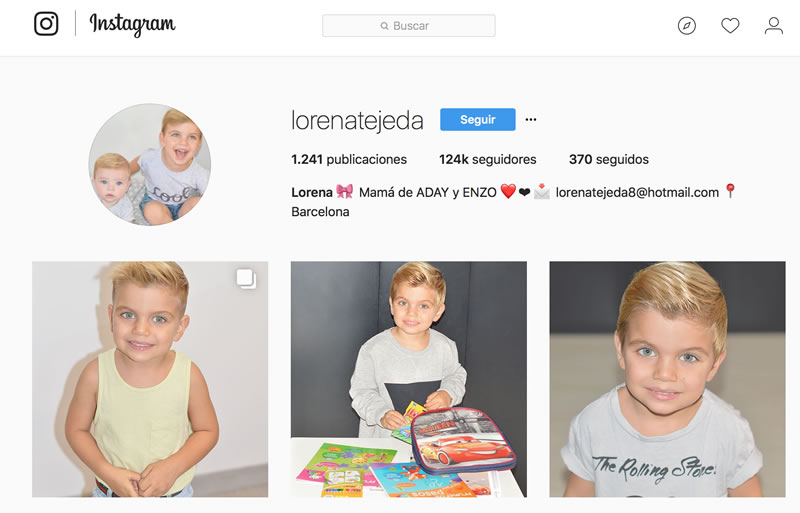Click the search magnifier icon
800x513 pixels.
click(x=384, y=26)
